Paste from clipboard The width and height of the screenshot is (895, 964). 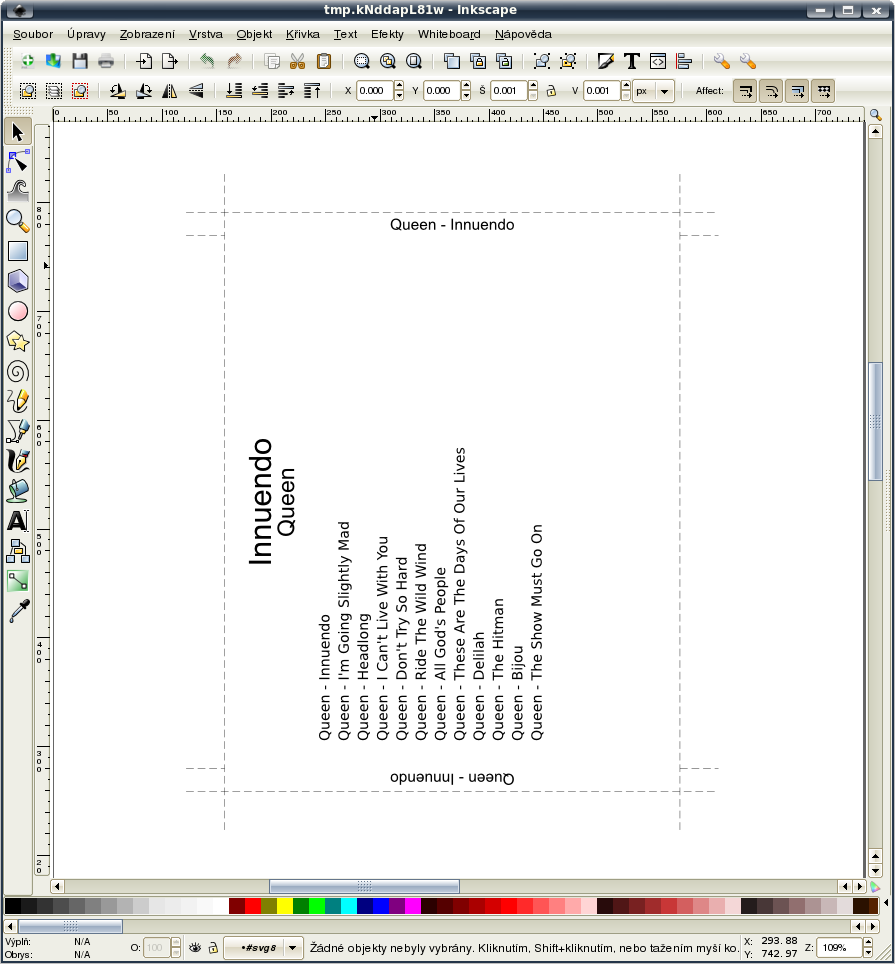click(x=324, y=61)
